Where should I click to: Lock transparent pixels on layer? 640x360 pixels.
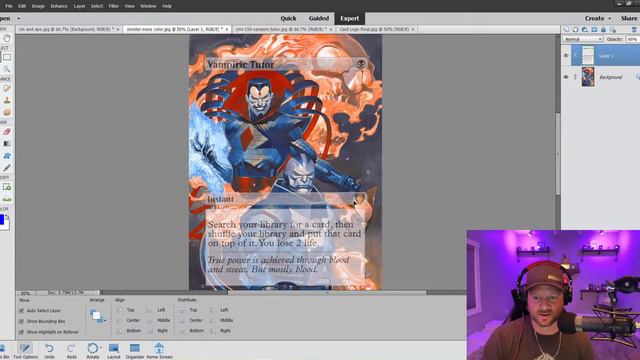pyautogui.click(x=613, y=29)
